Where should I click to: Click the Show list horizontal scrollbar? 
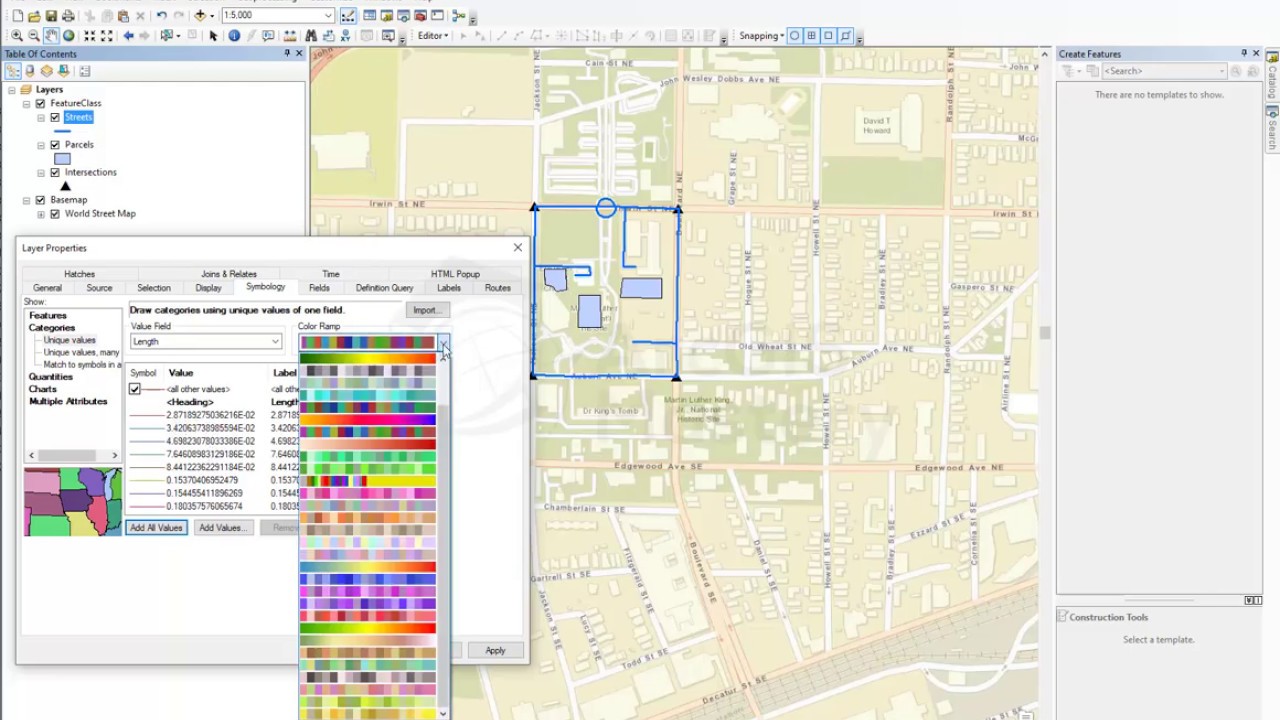click(x=73, y=455)
